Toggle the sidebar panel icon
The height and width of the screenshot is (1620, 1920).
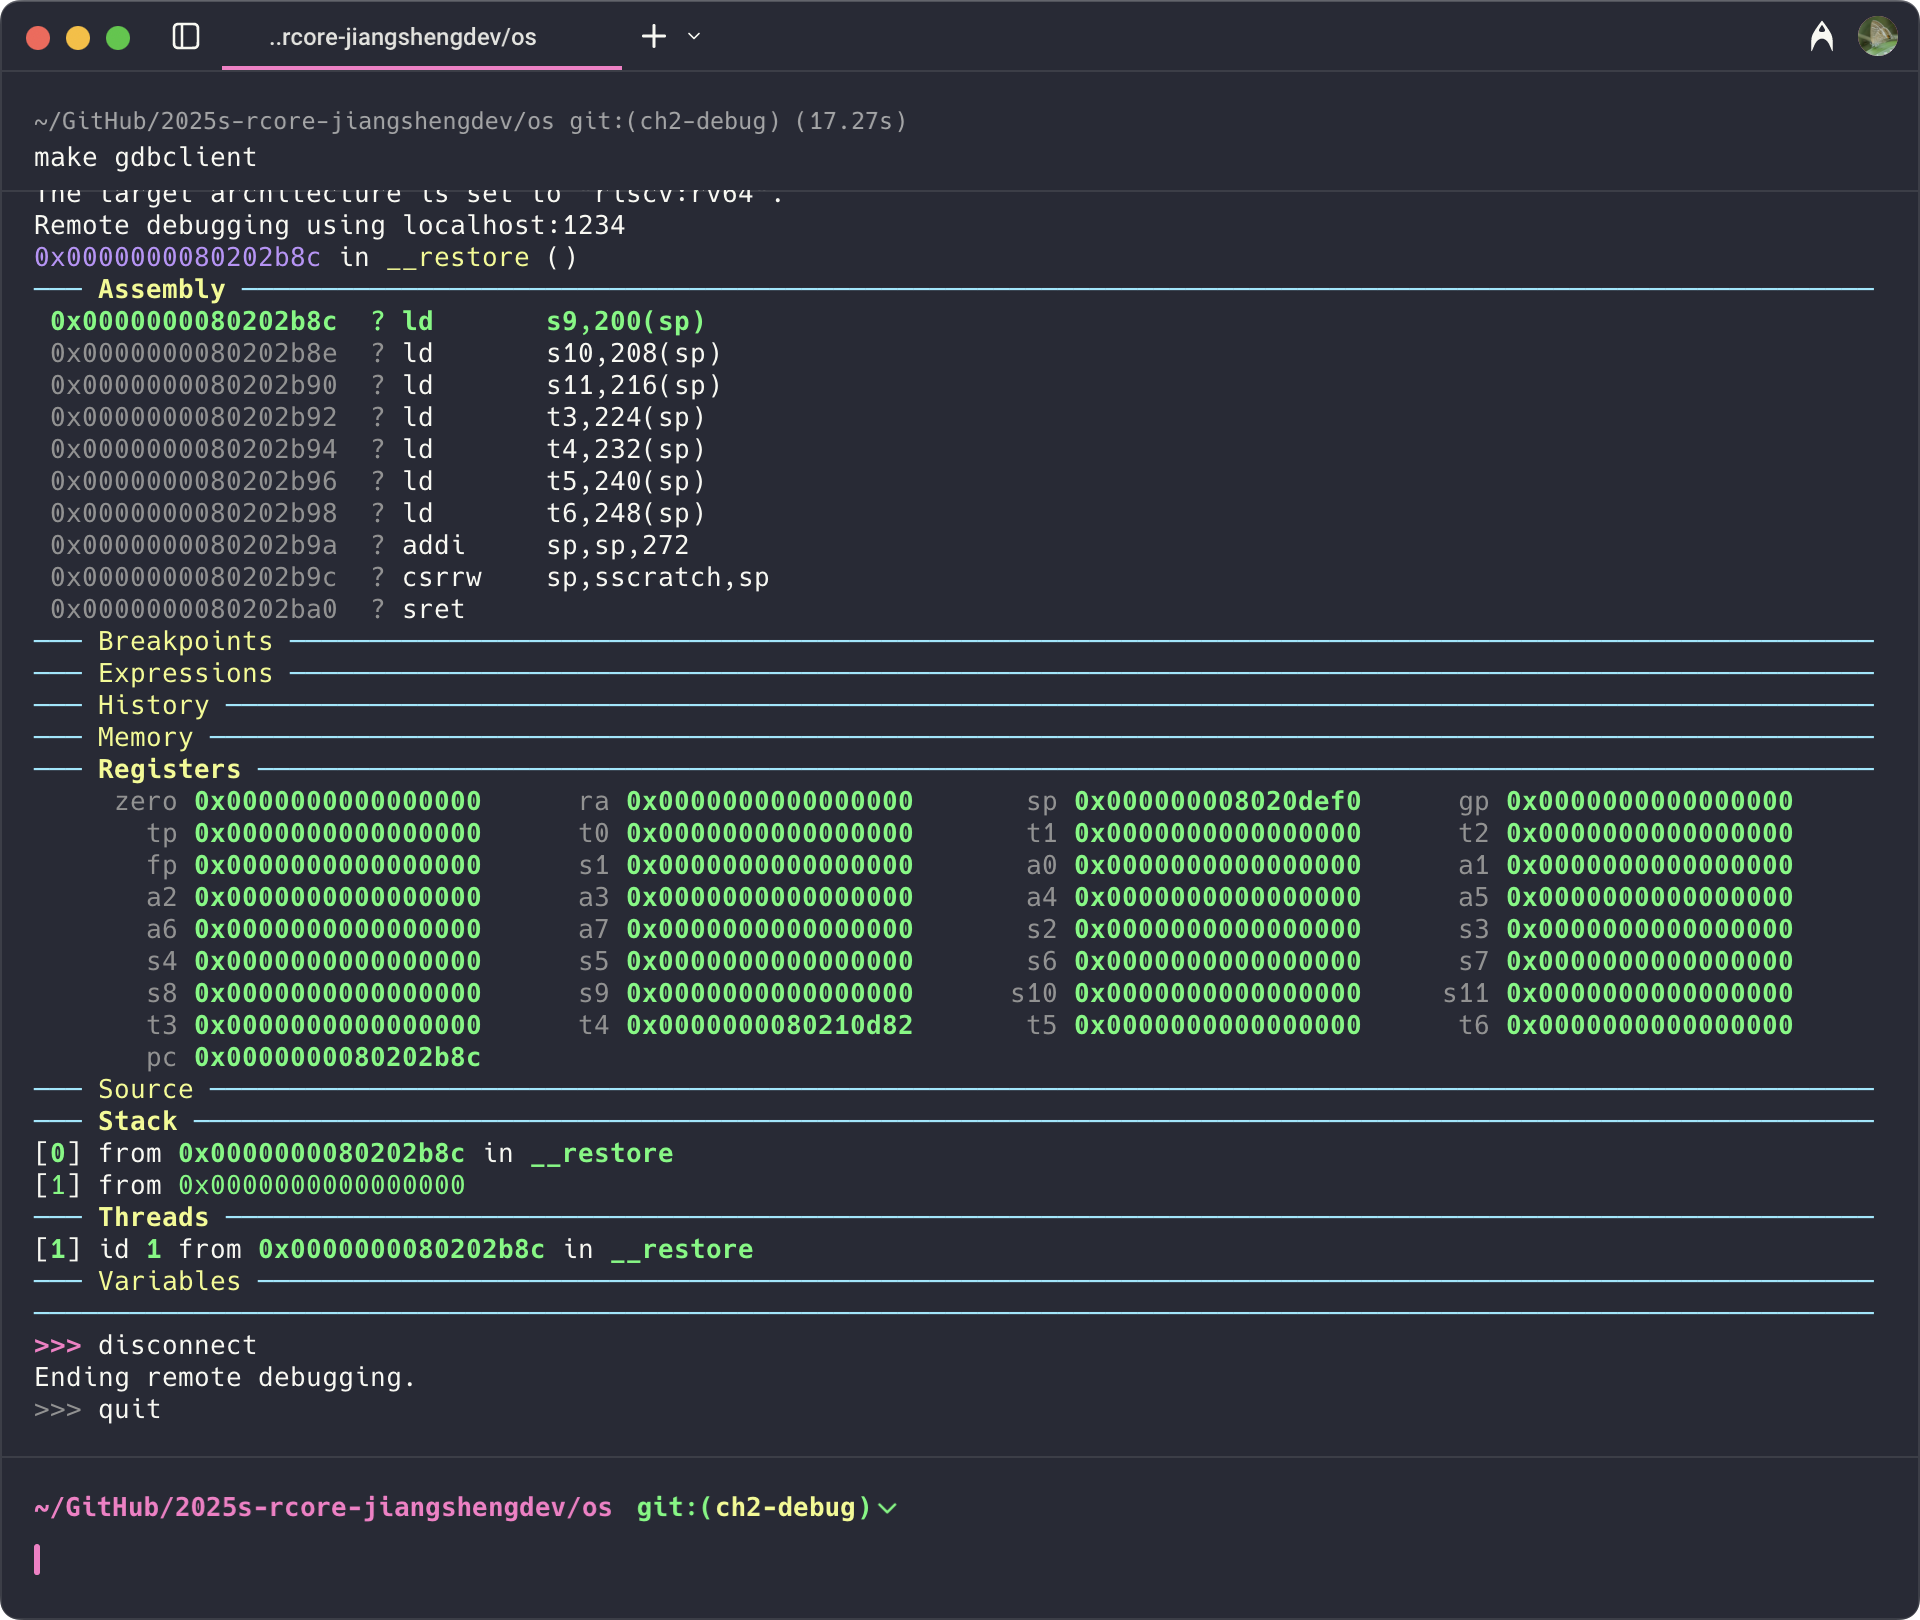(186, 37)
